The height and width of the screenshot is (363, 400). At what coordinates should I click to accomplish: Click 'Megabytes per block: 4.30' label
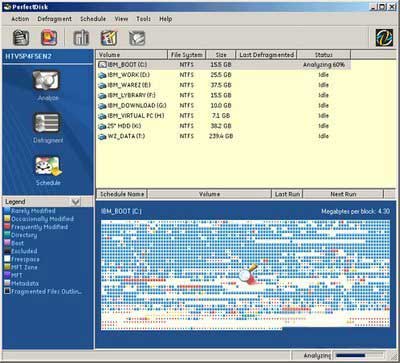[x=355, y=211]
